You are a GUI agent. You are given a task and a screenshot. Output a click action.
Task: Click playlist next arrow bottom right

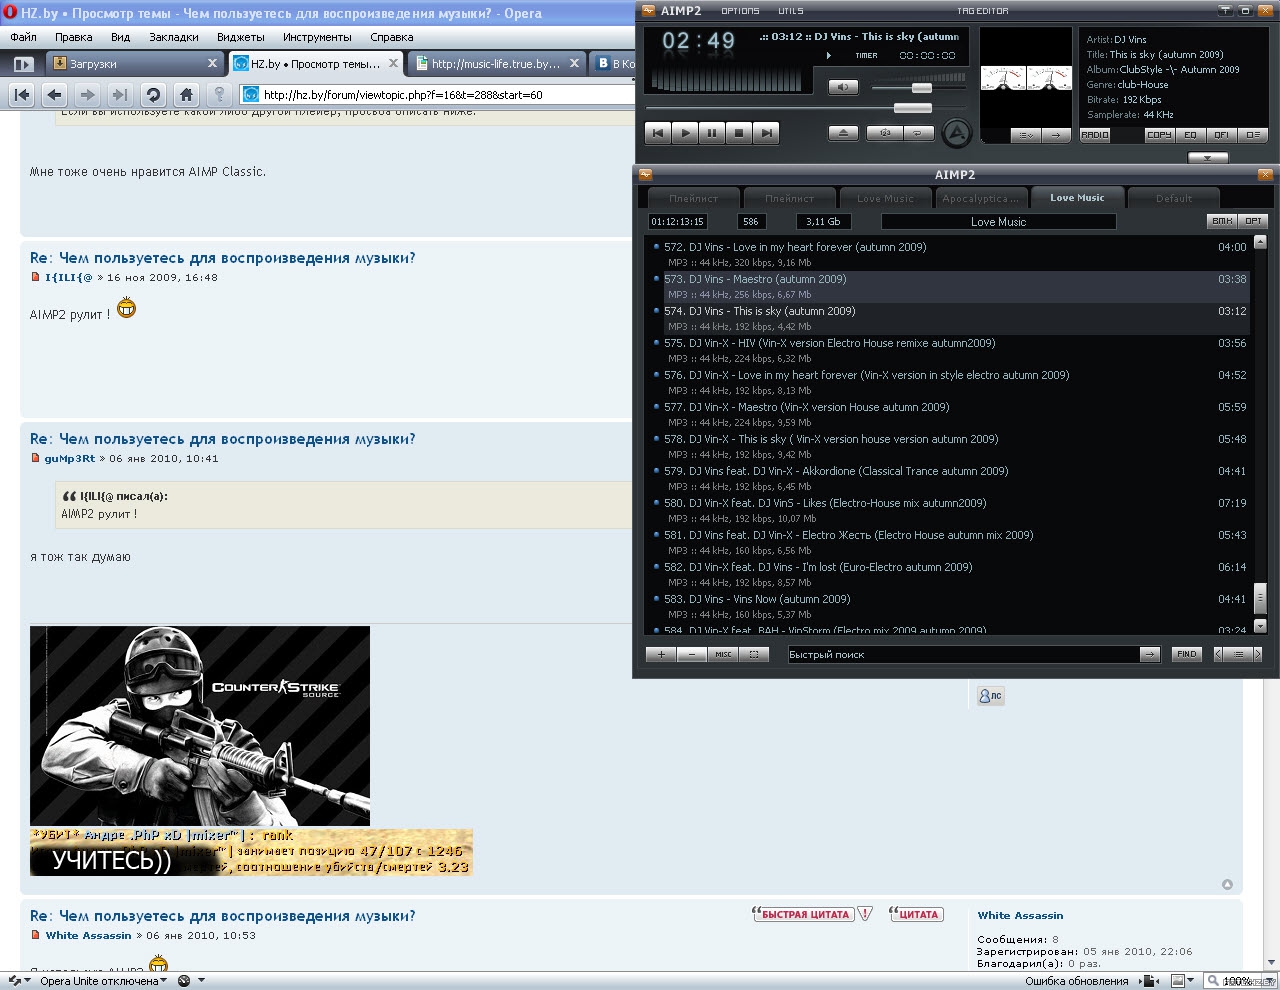(1257, 654)
